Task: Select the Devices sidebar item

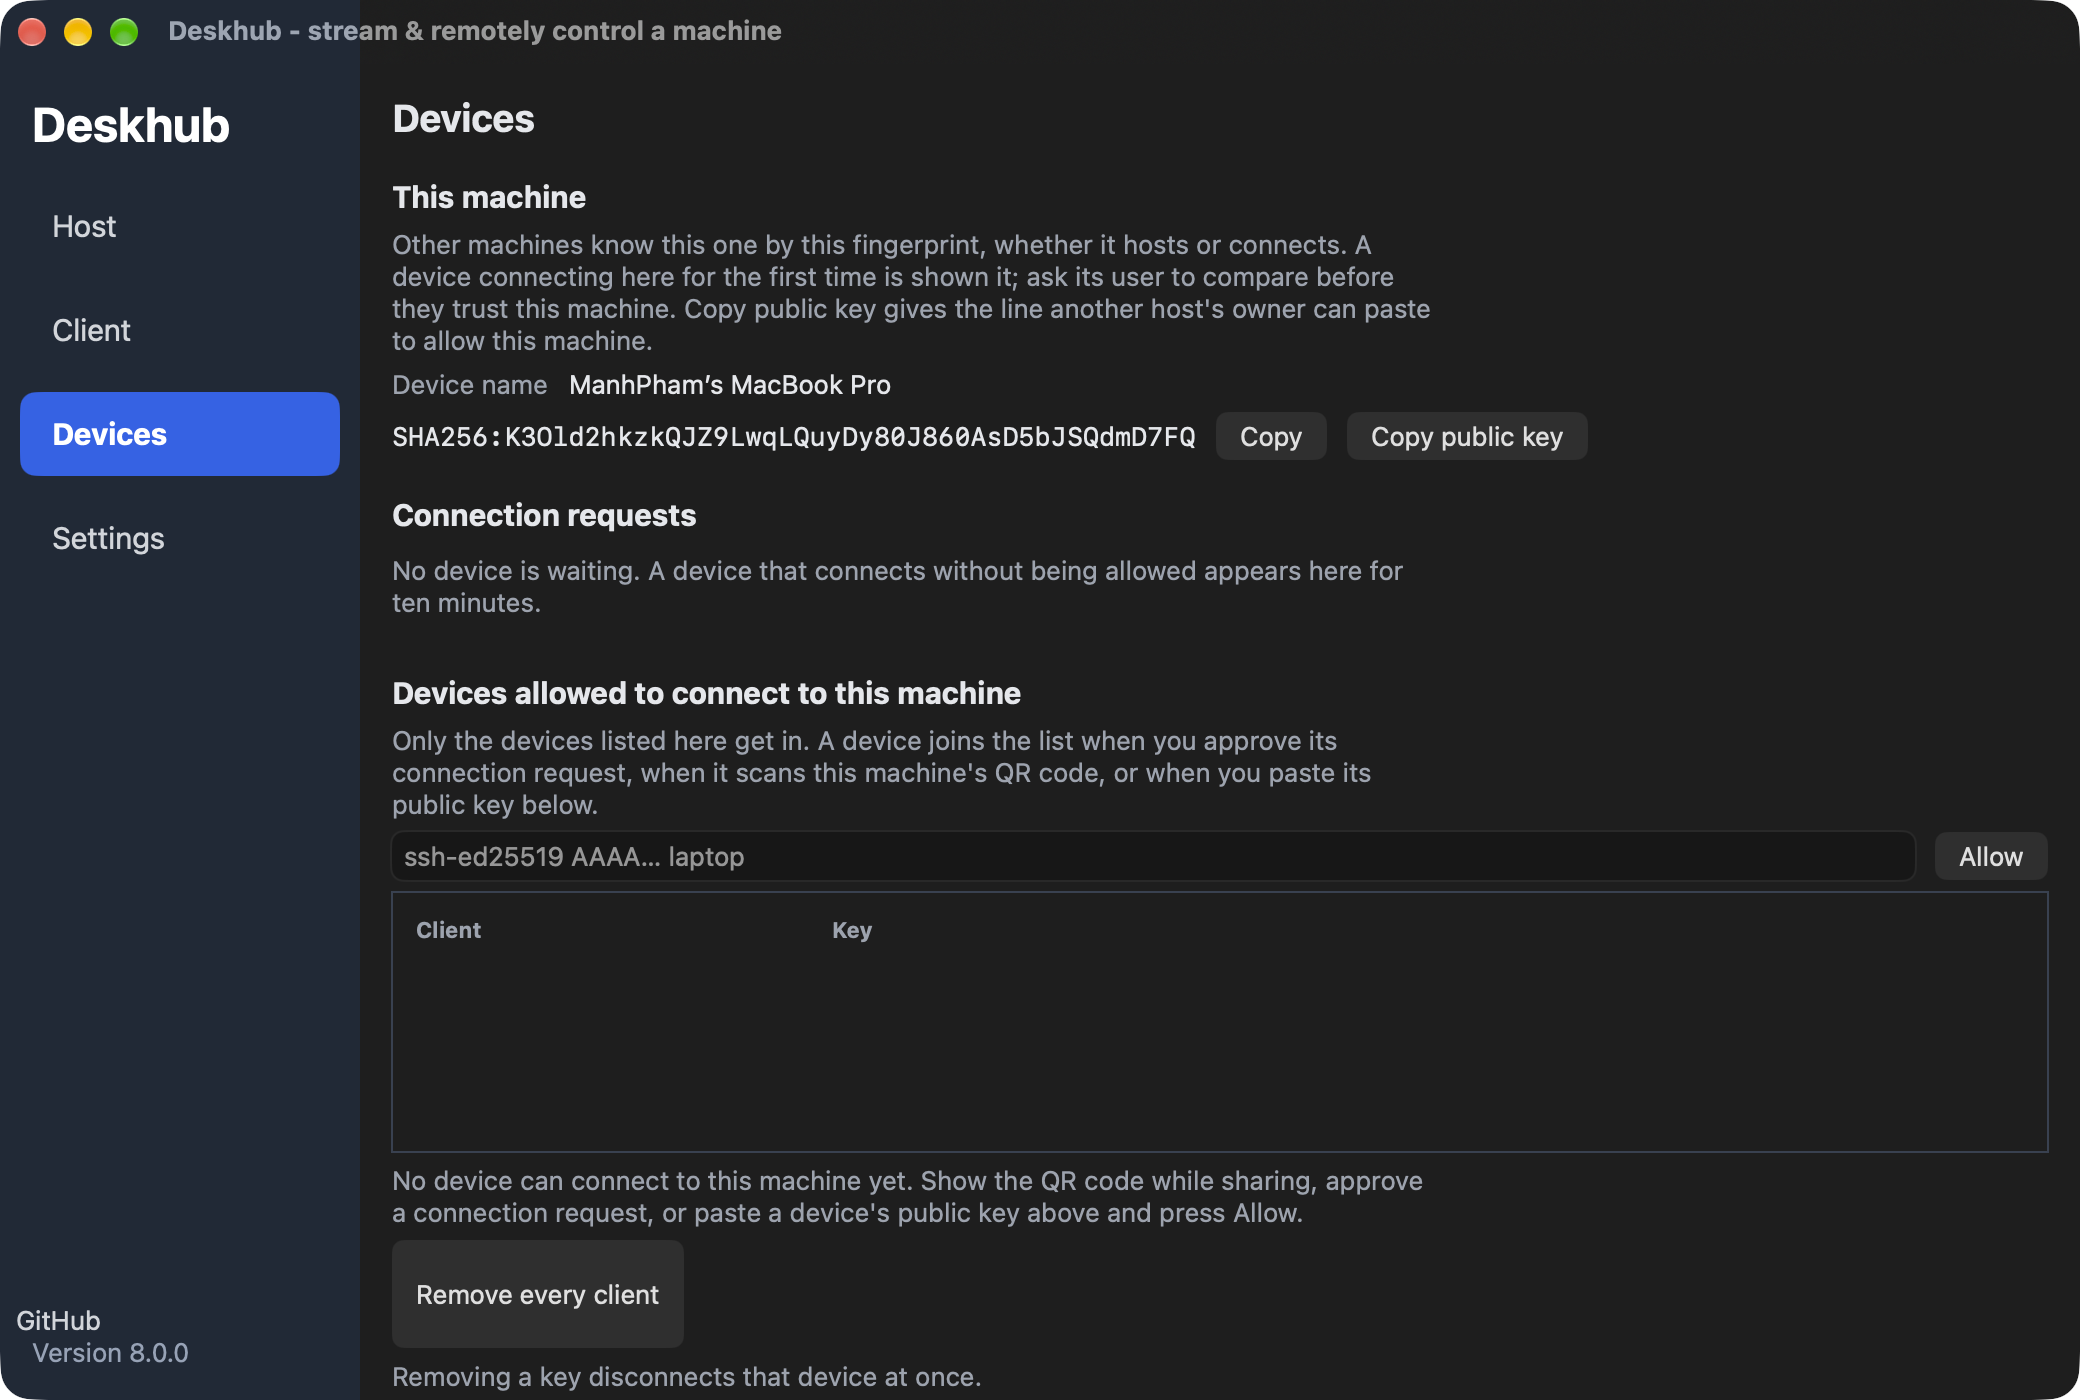Action: click(x=180, y=434)
